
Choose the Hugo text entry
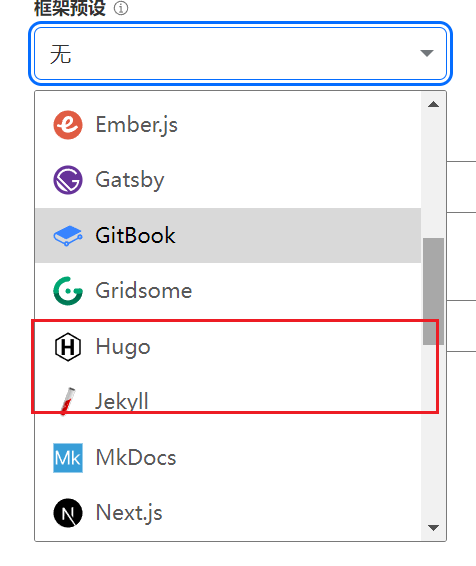pos(123,347)
